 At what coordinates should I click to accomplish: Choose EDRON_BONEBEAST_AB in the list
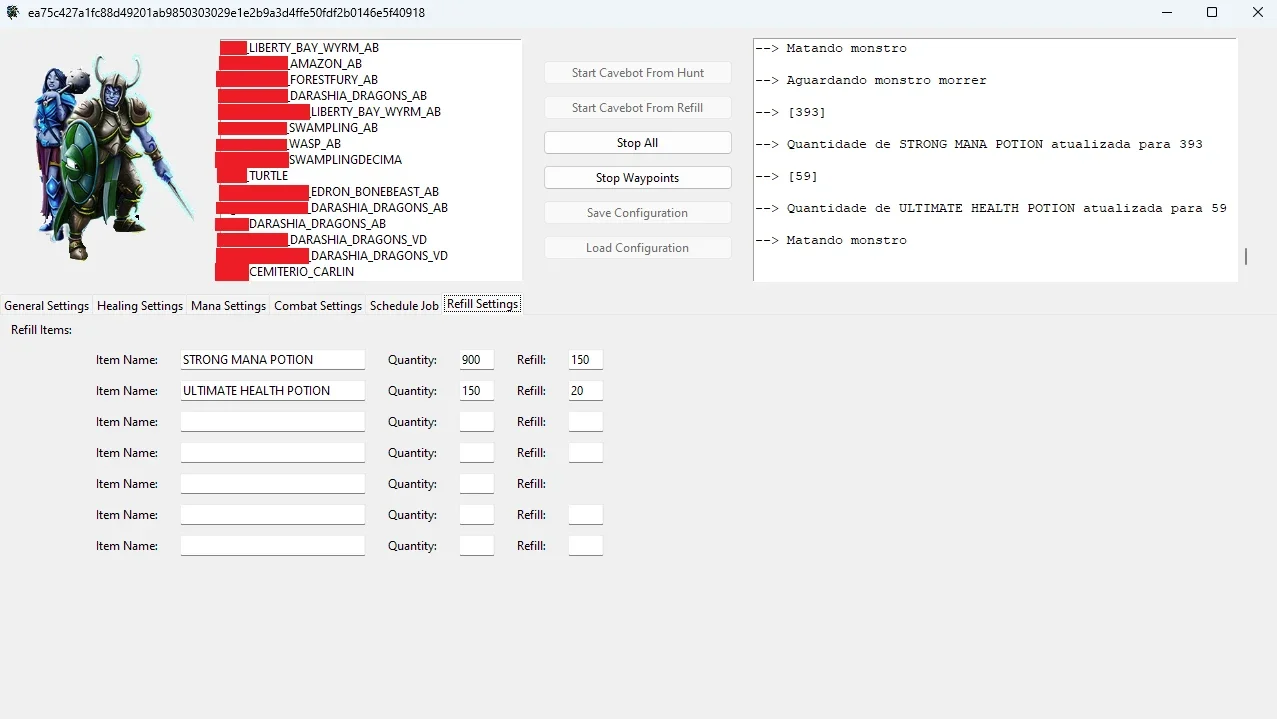tap(375, 191)
